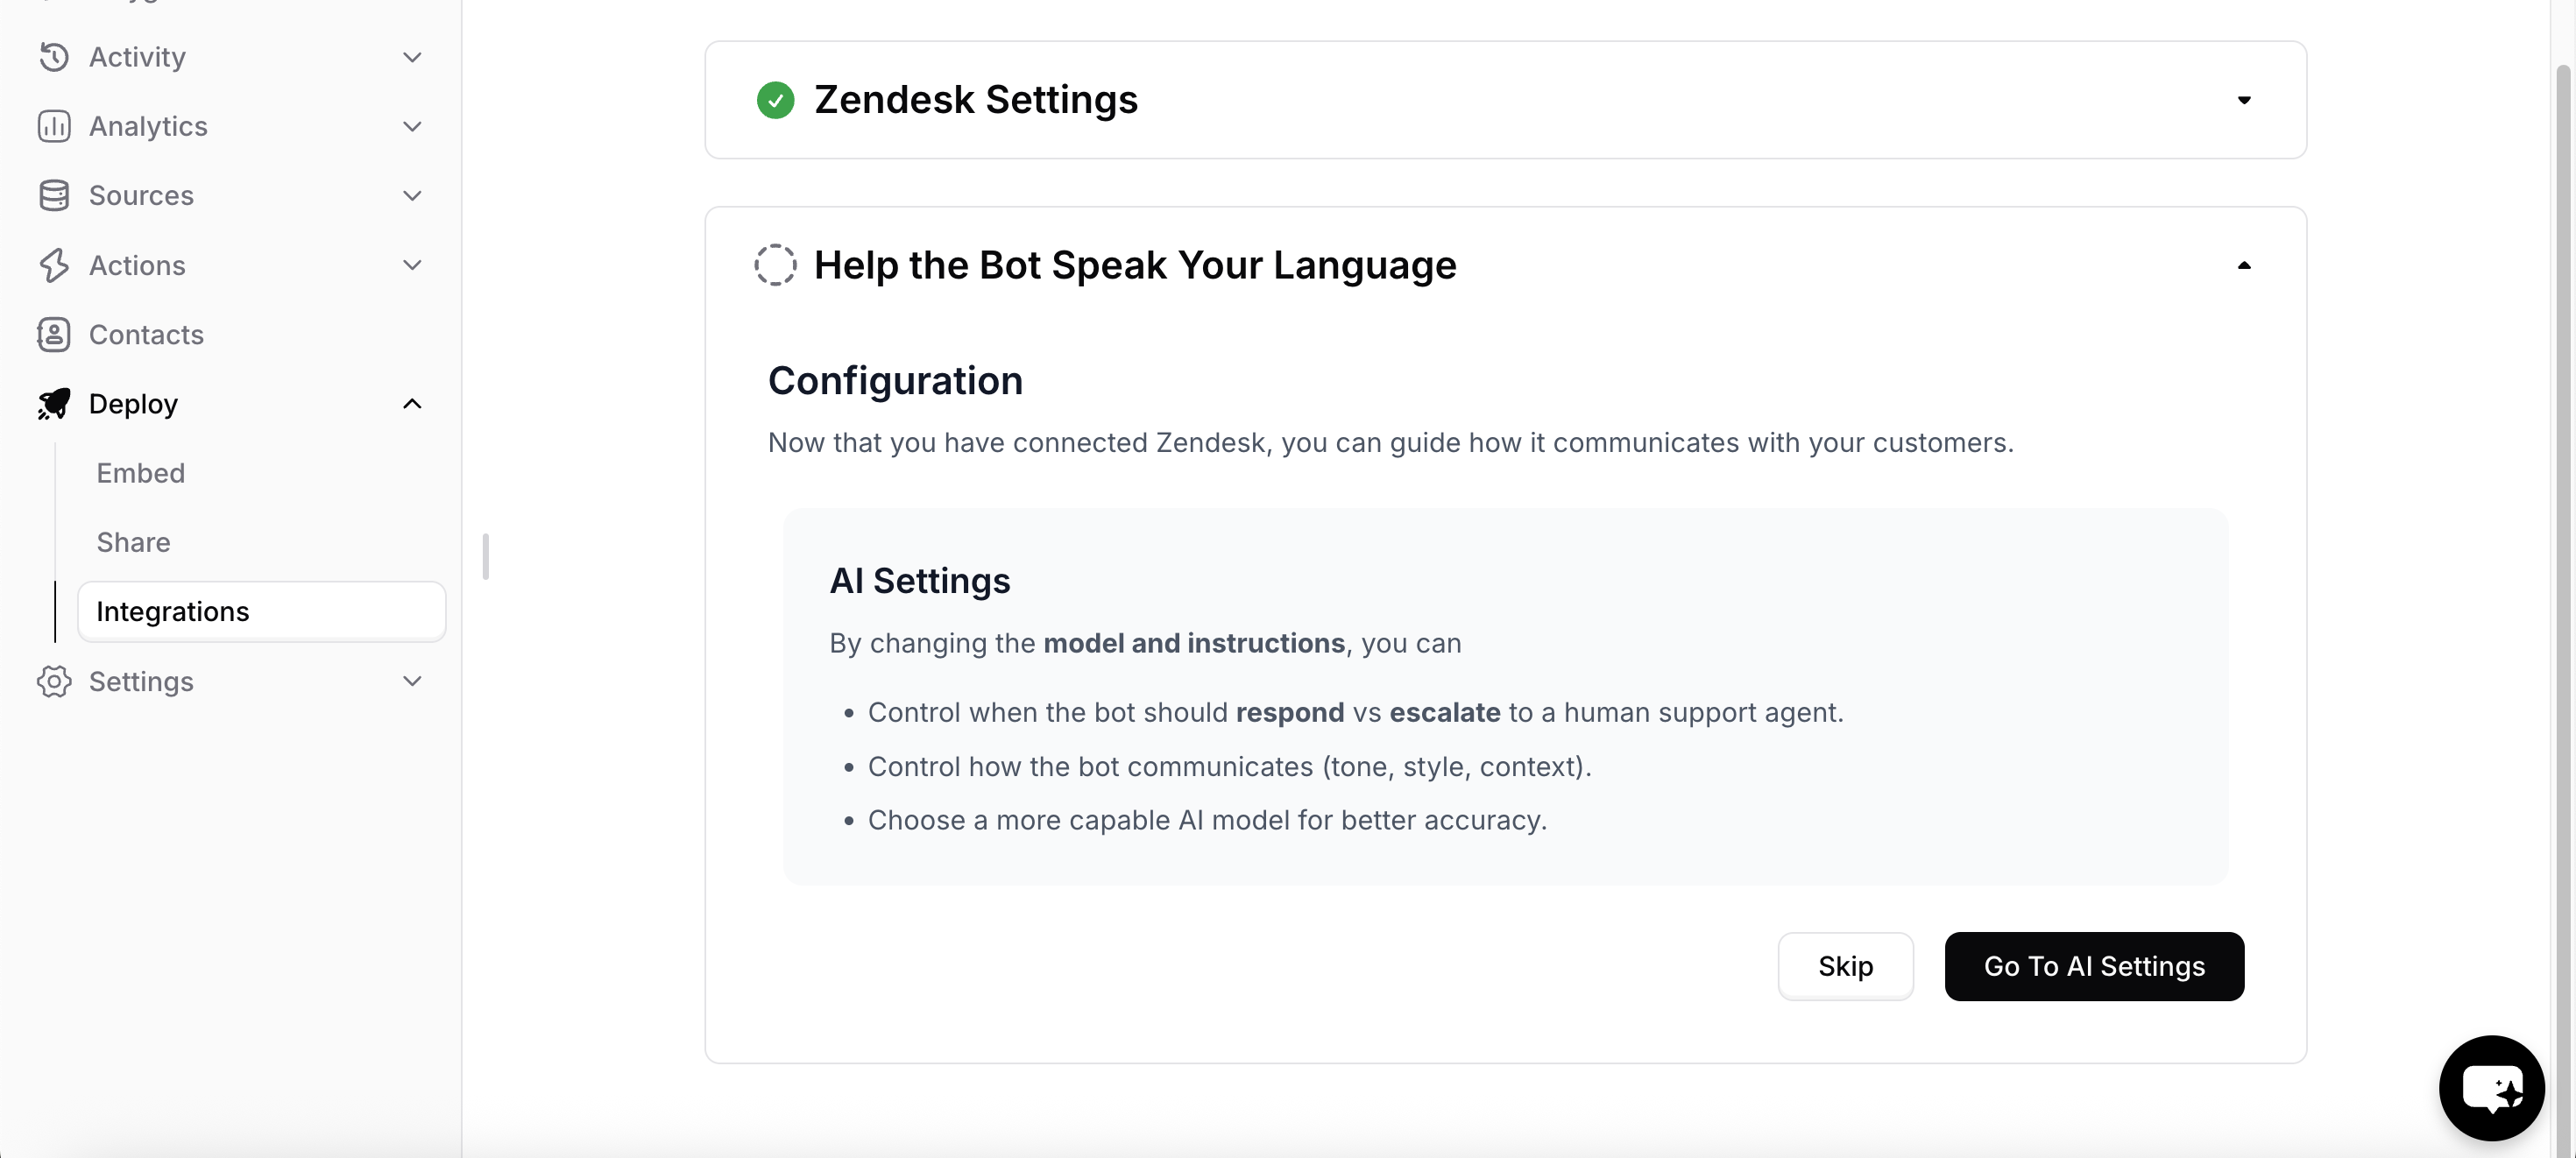Click the Contacts person icon
Screen dimensions: 2576x1158
pyautogui.click(x=54, y=334)
